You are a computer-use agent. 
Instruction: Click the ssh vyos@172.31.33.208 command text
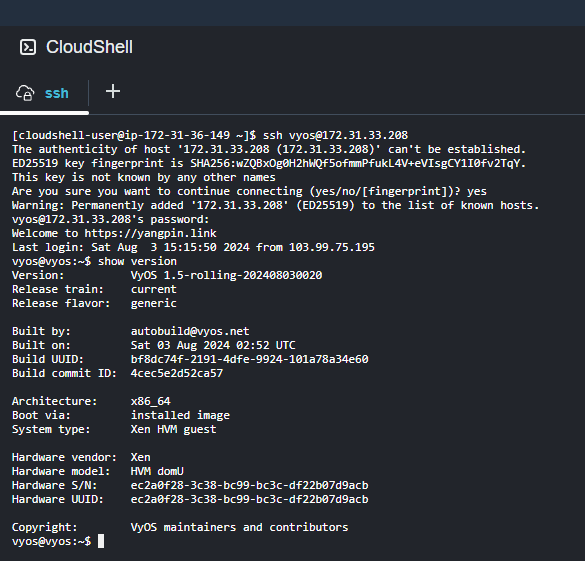point(335,135)
